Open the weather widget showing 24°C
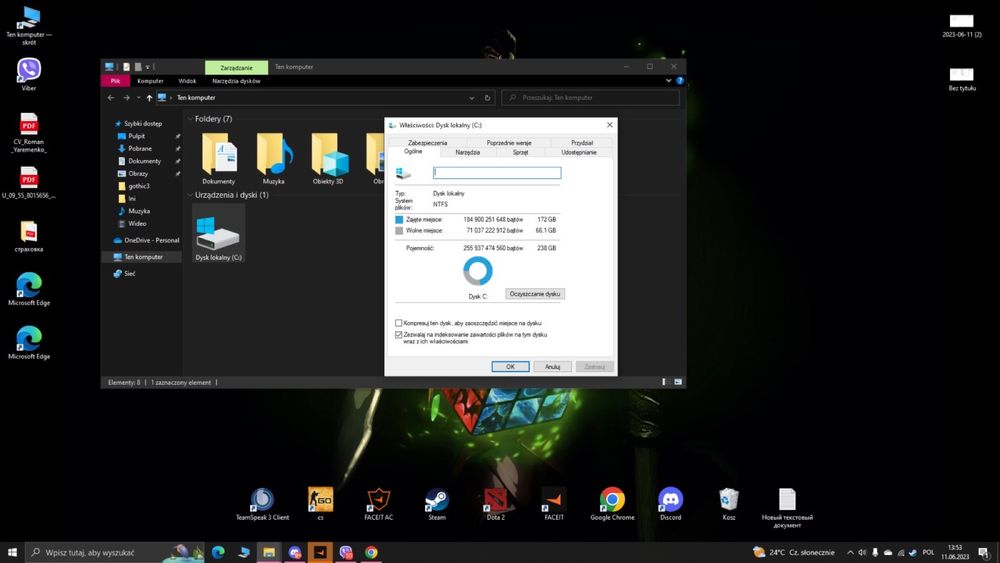This screenshot has width=1000, height=563. click(794, 552)
